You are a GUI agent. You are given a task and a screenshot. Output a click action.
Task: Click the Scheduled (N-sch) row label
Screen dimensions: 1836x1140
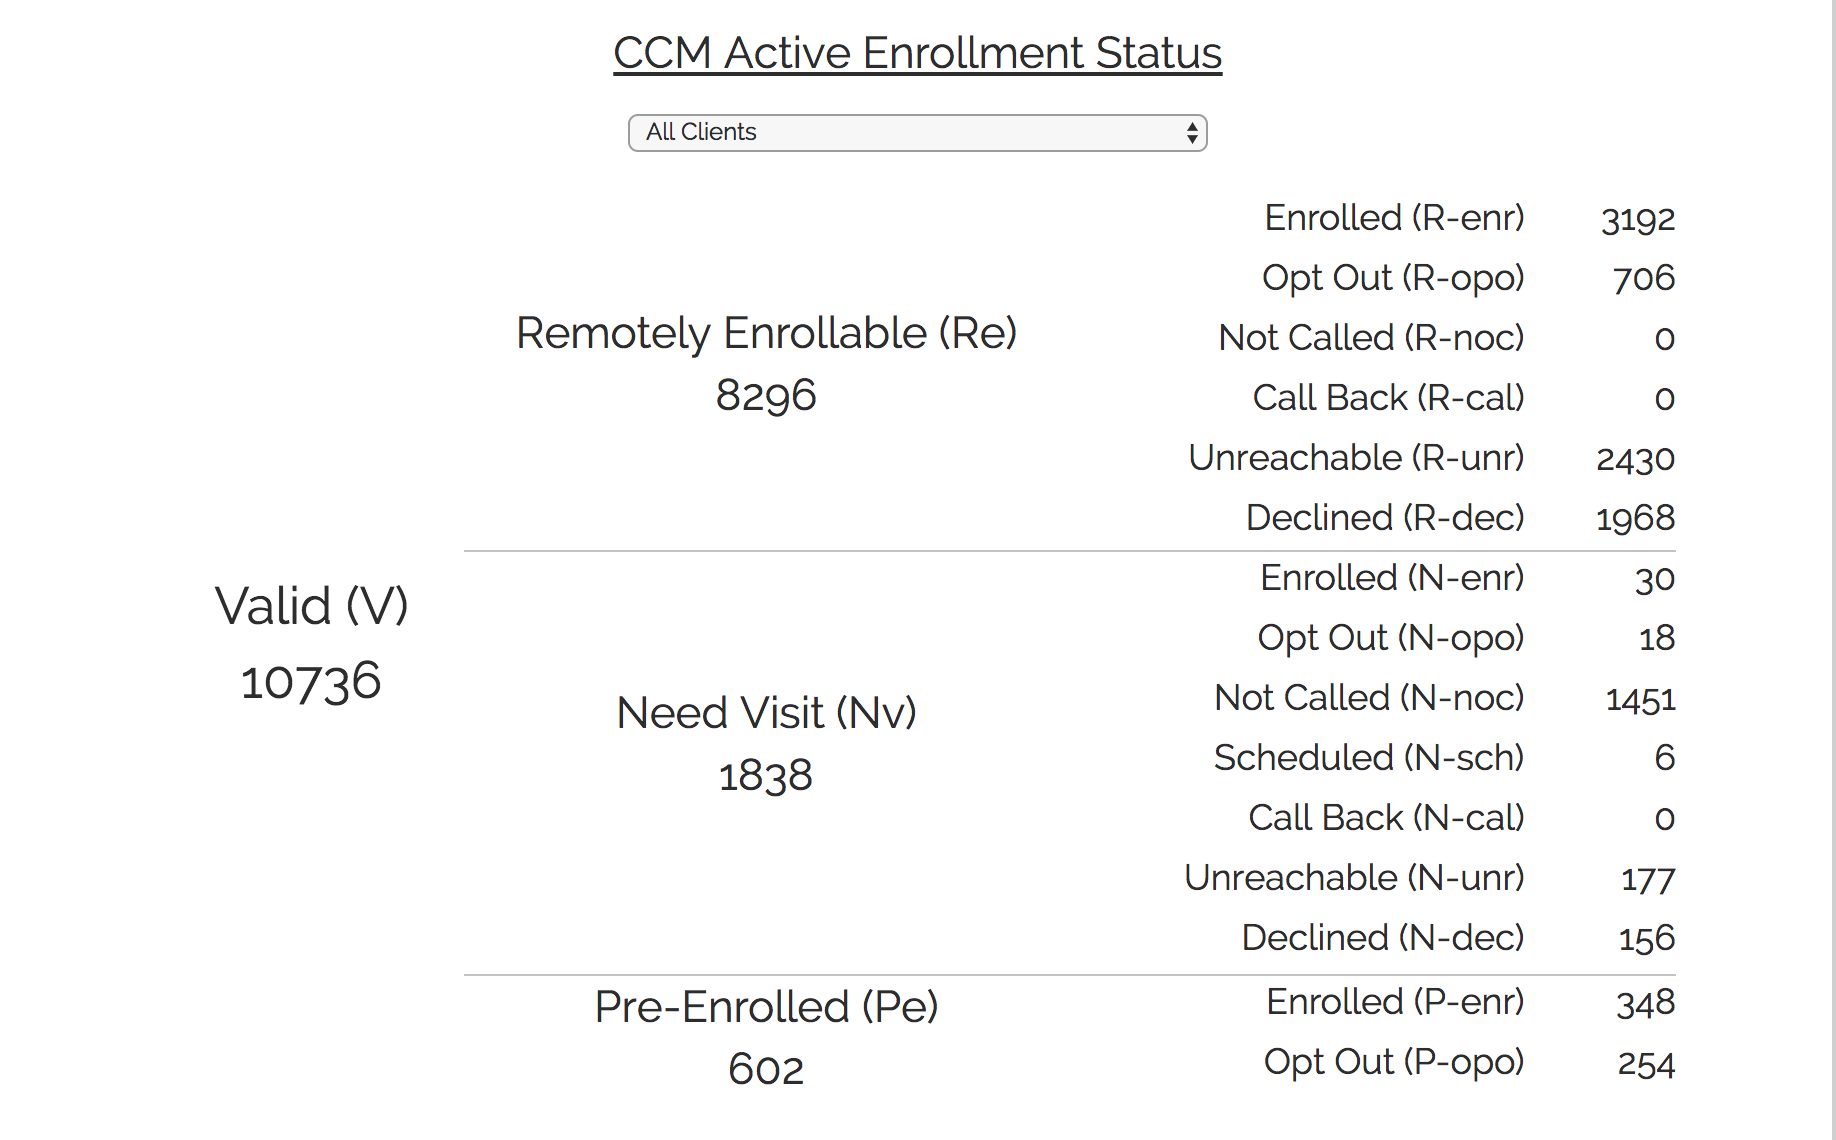pos(1369,758)
